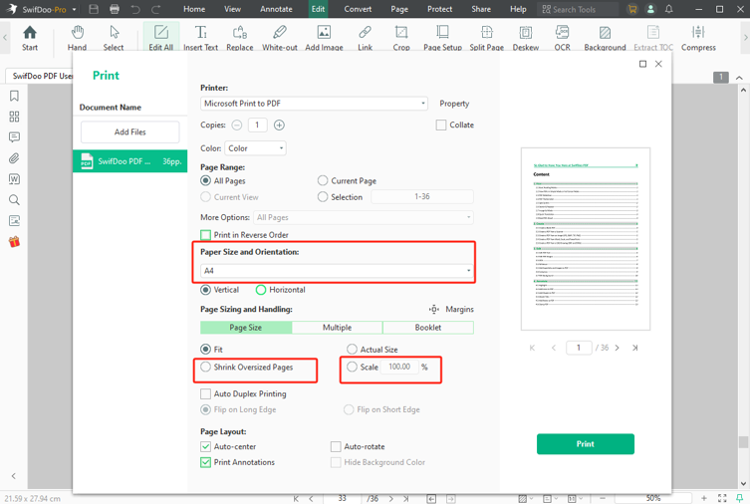Enable Auto Duplex Printing
This screenshot has width=750, height=504.
206,394
